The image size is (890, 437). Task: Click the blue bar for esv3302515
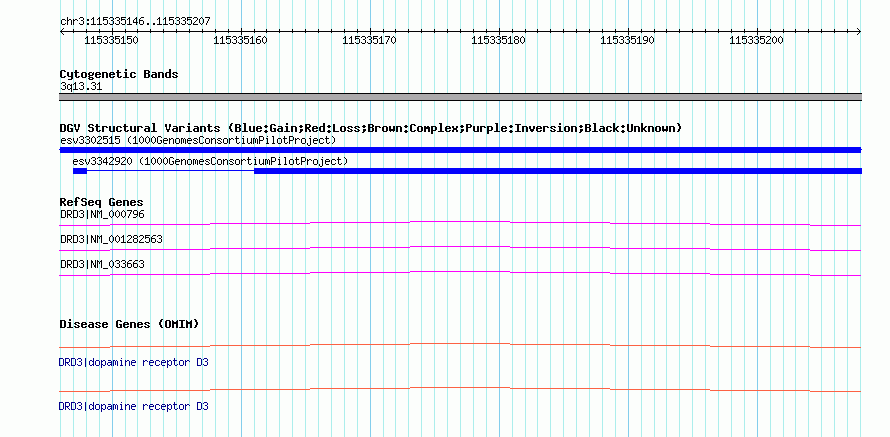coord(460,150)
